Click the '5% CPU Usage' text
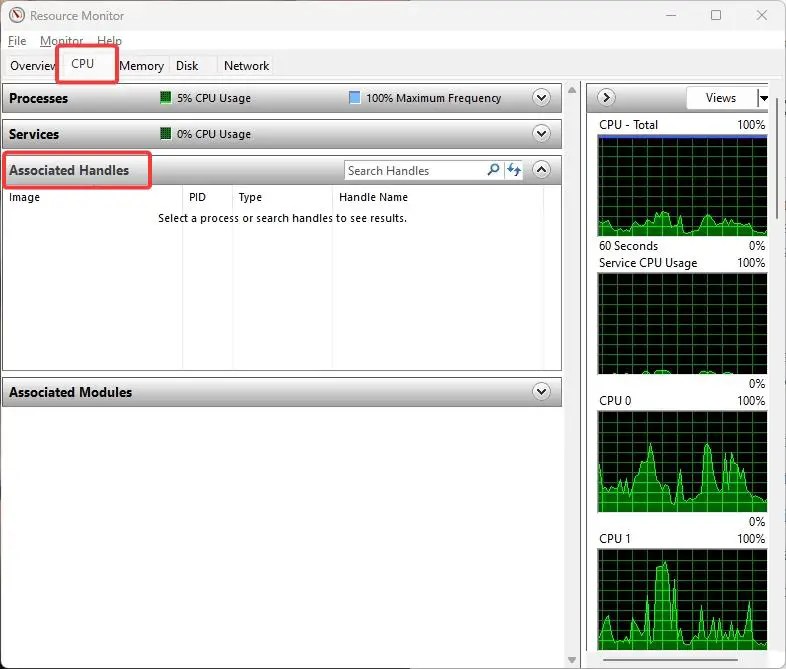 [214, 98]
